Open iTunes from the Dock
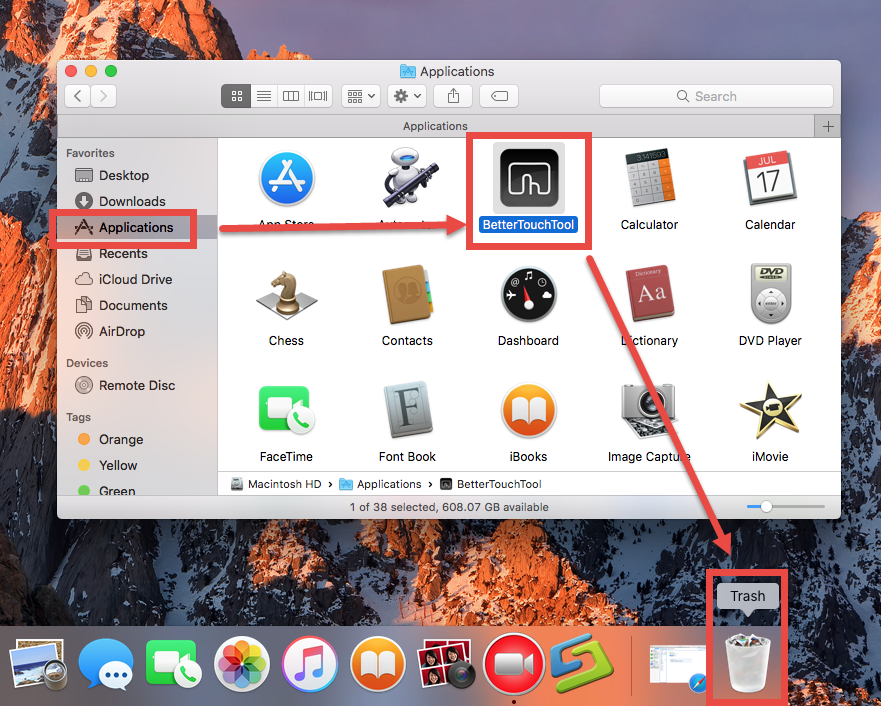This screenshot has height=706, width=881. 310,662
